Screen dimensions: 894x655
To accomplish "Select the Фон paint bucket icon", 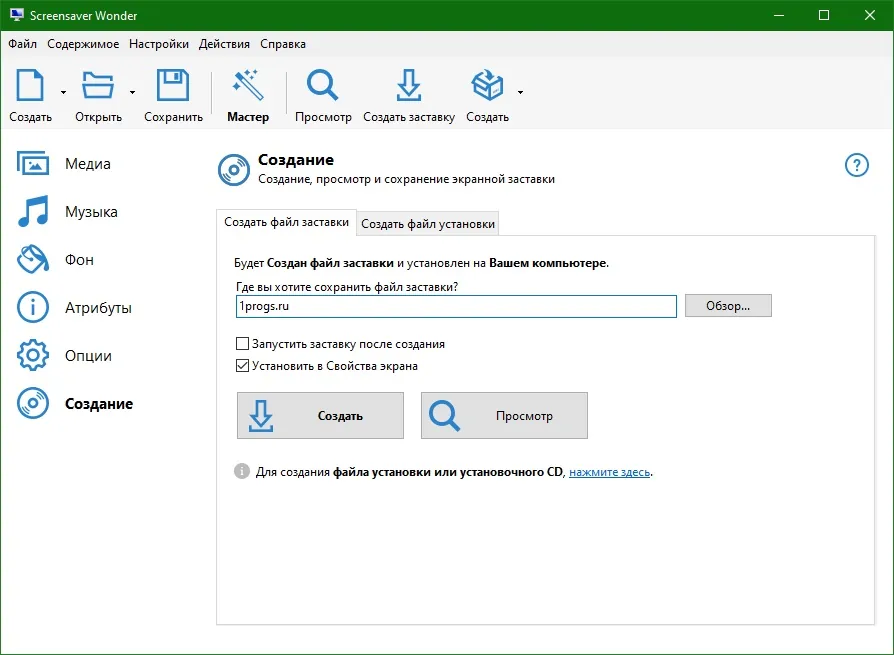I will click(x=33, y=259).
